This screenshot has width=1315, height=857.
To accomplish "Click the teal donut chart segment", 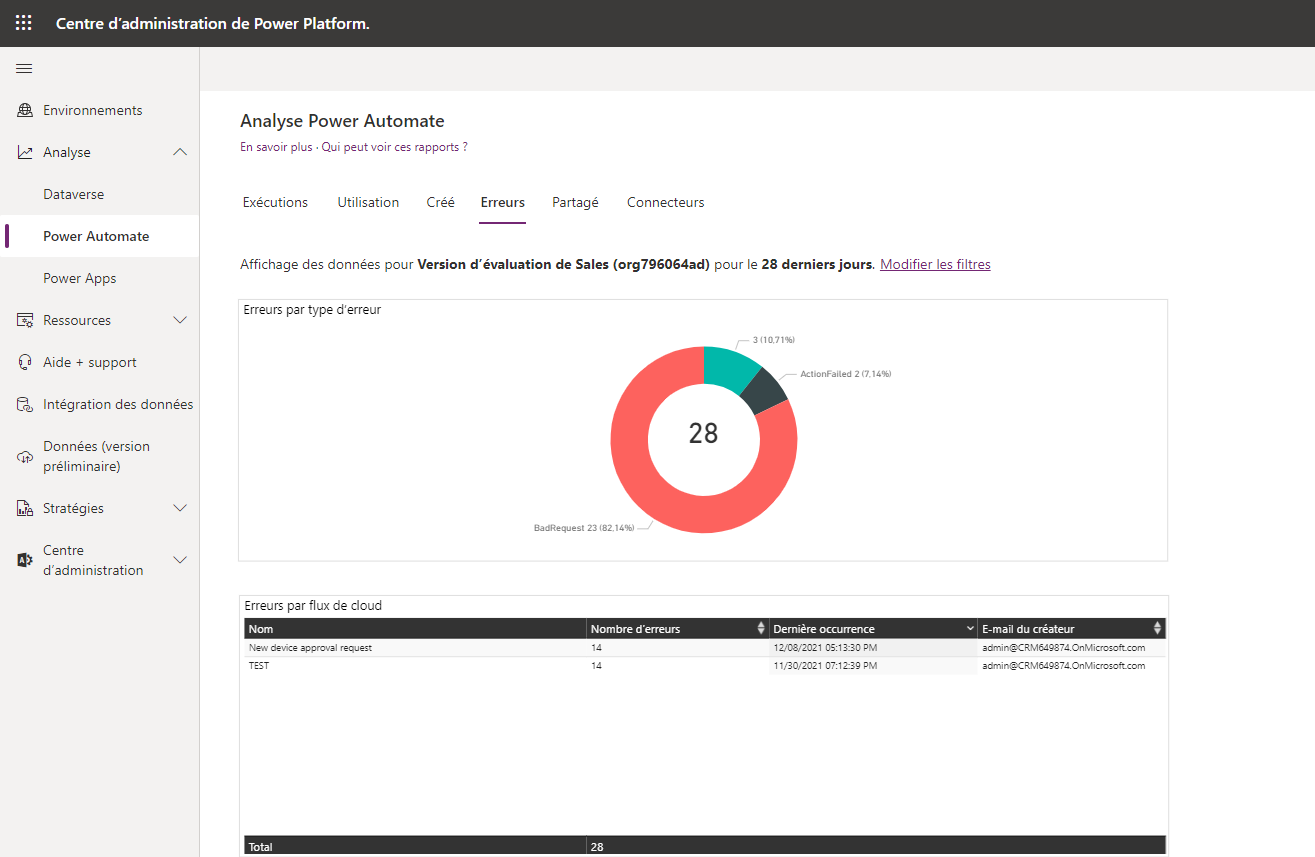I will click(x=730, y=368).
